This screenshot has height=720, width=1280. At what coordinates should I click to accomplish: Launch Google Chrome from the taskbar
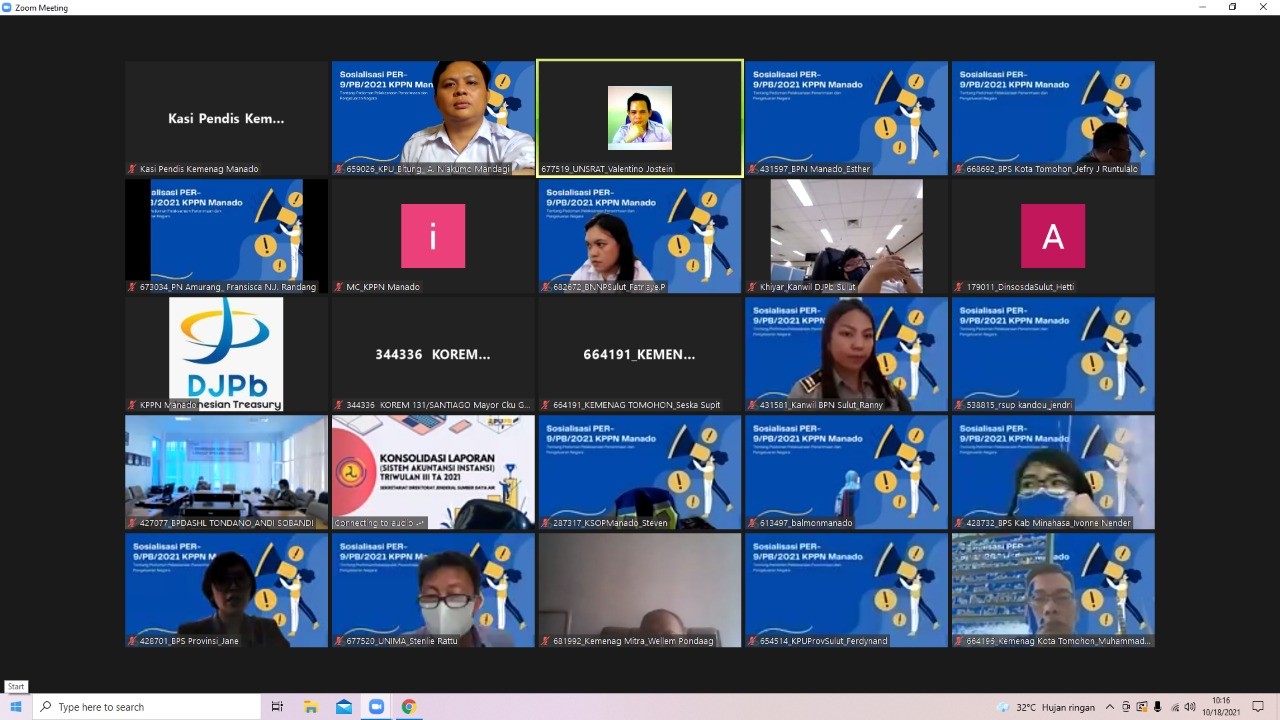409,707
